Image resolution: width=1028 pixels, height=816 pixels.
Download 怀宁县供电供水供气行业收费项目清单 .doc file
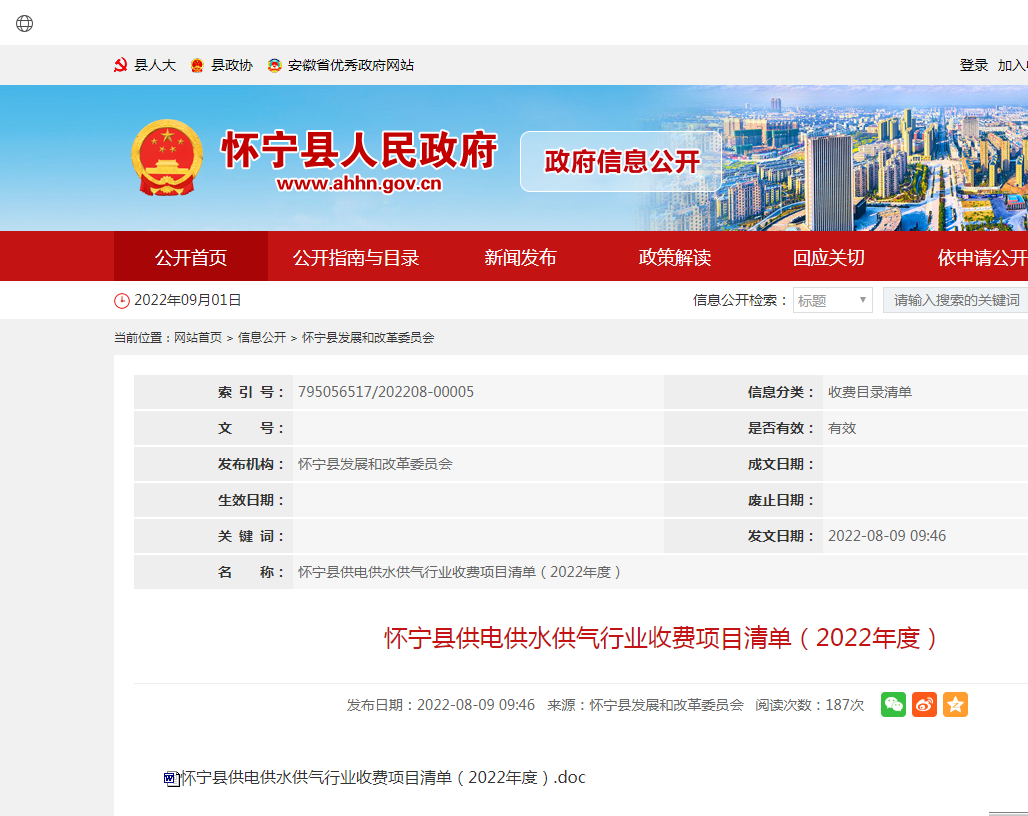tap(383, 777)
